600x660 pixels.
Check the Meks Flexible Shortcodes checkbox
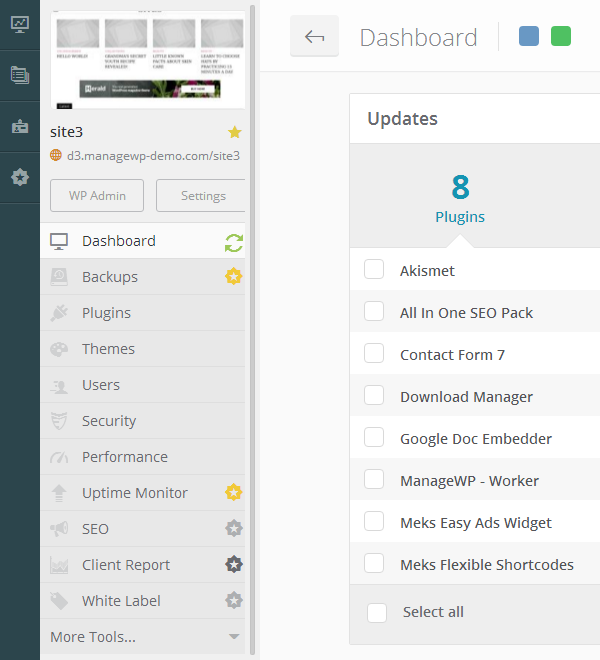click(x=374, y=563)
